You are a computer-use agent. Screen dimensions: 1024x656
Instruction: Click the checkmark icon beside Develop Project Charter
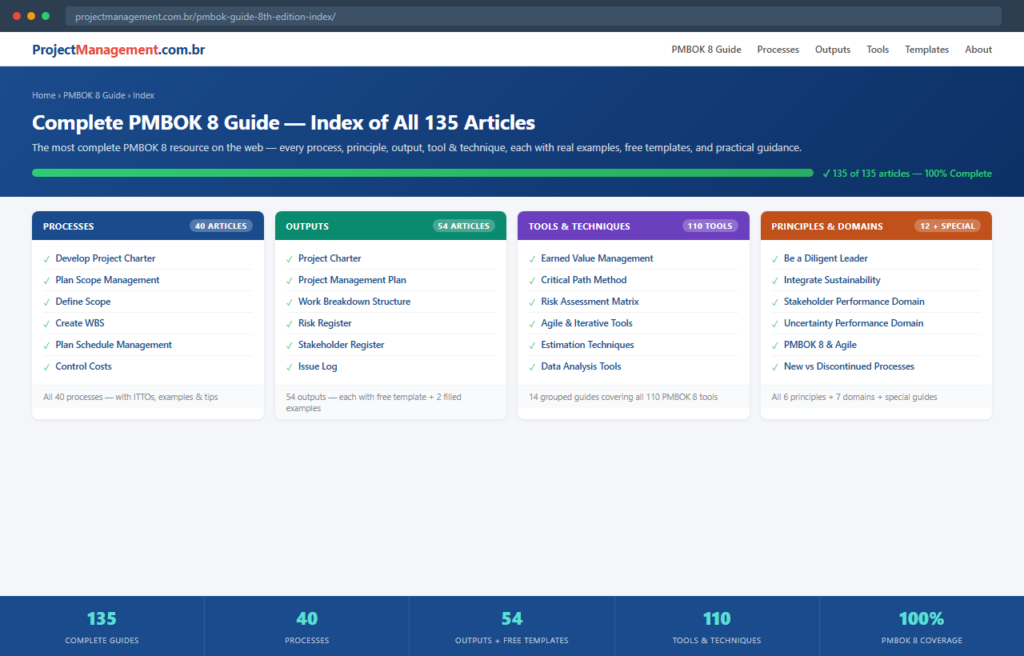[47, 259]
